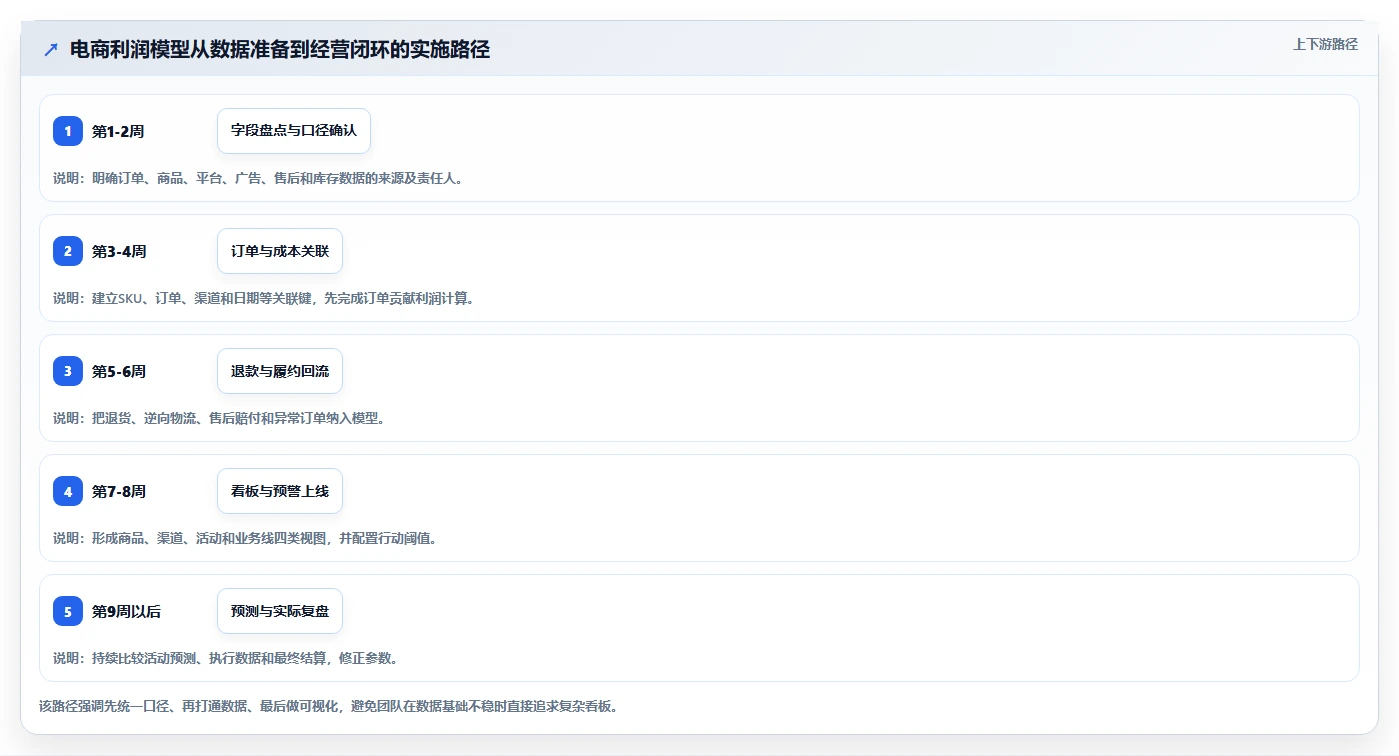The image size is (1399, 756).
Task: Click description starting 说明：形成商品、渠道、活动
Action: [245, 538]
